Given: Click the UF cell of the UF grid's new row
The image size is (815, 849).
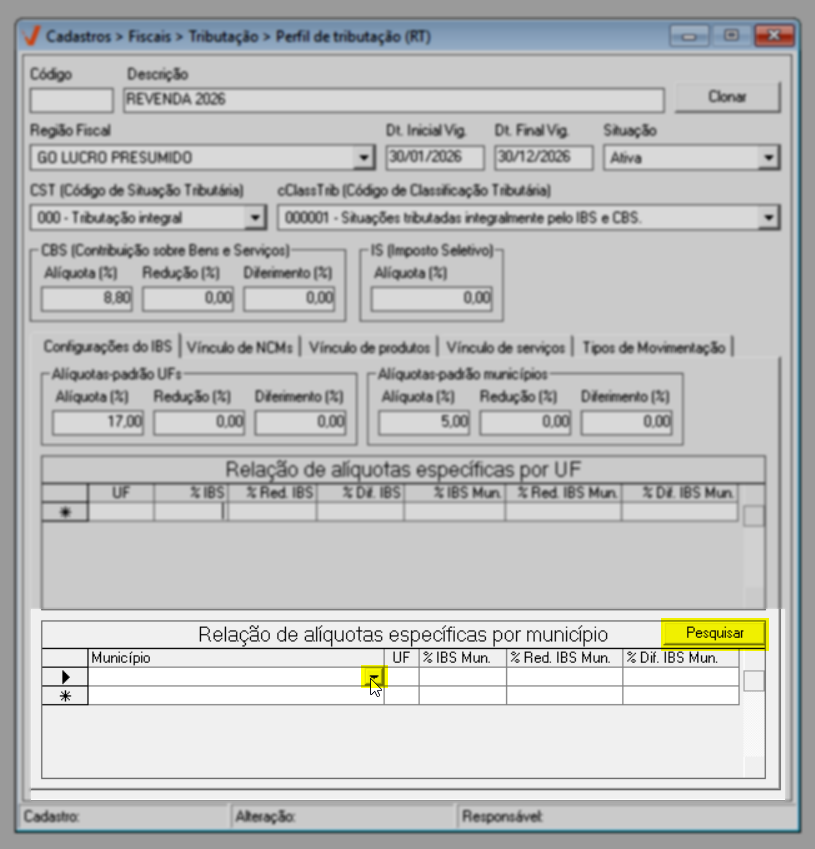Looking at the screenshot, I should click(x=121, y=512).
